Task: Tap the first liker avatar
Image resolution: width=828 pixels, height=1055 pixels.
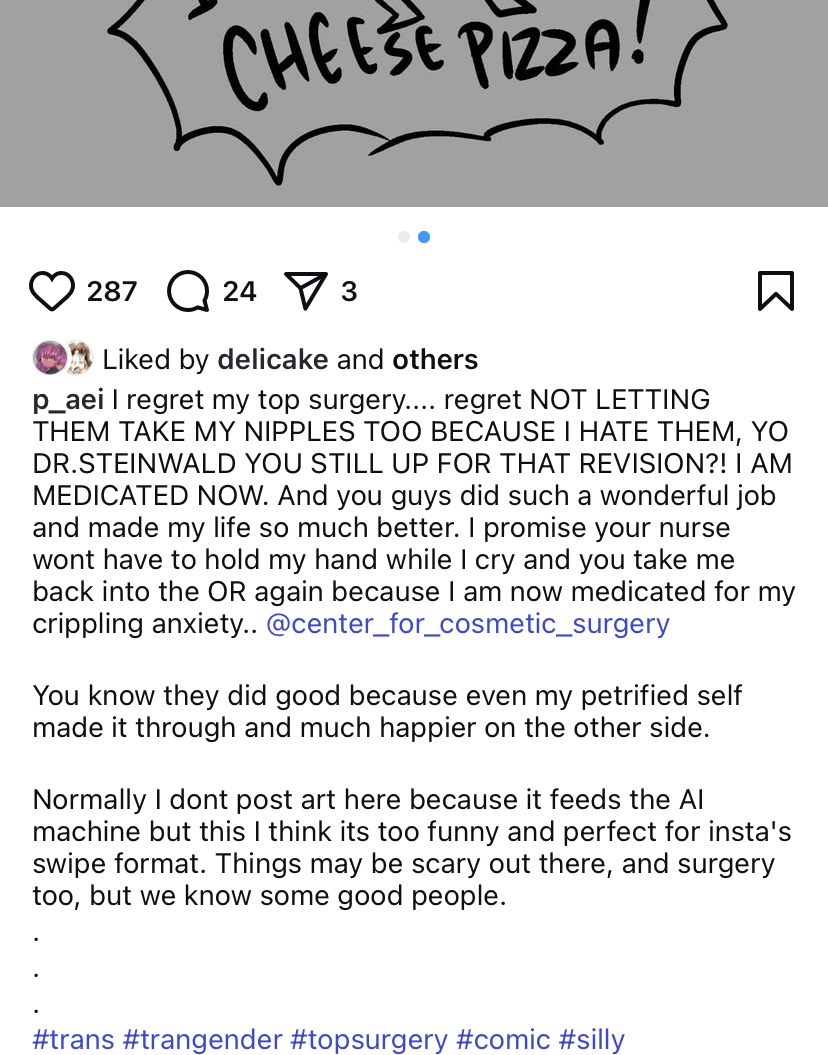Action: click(x=48, y=358)
